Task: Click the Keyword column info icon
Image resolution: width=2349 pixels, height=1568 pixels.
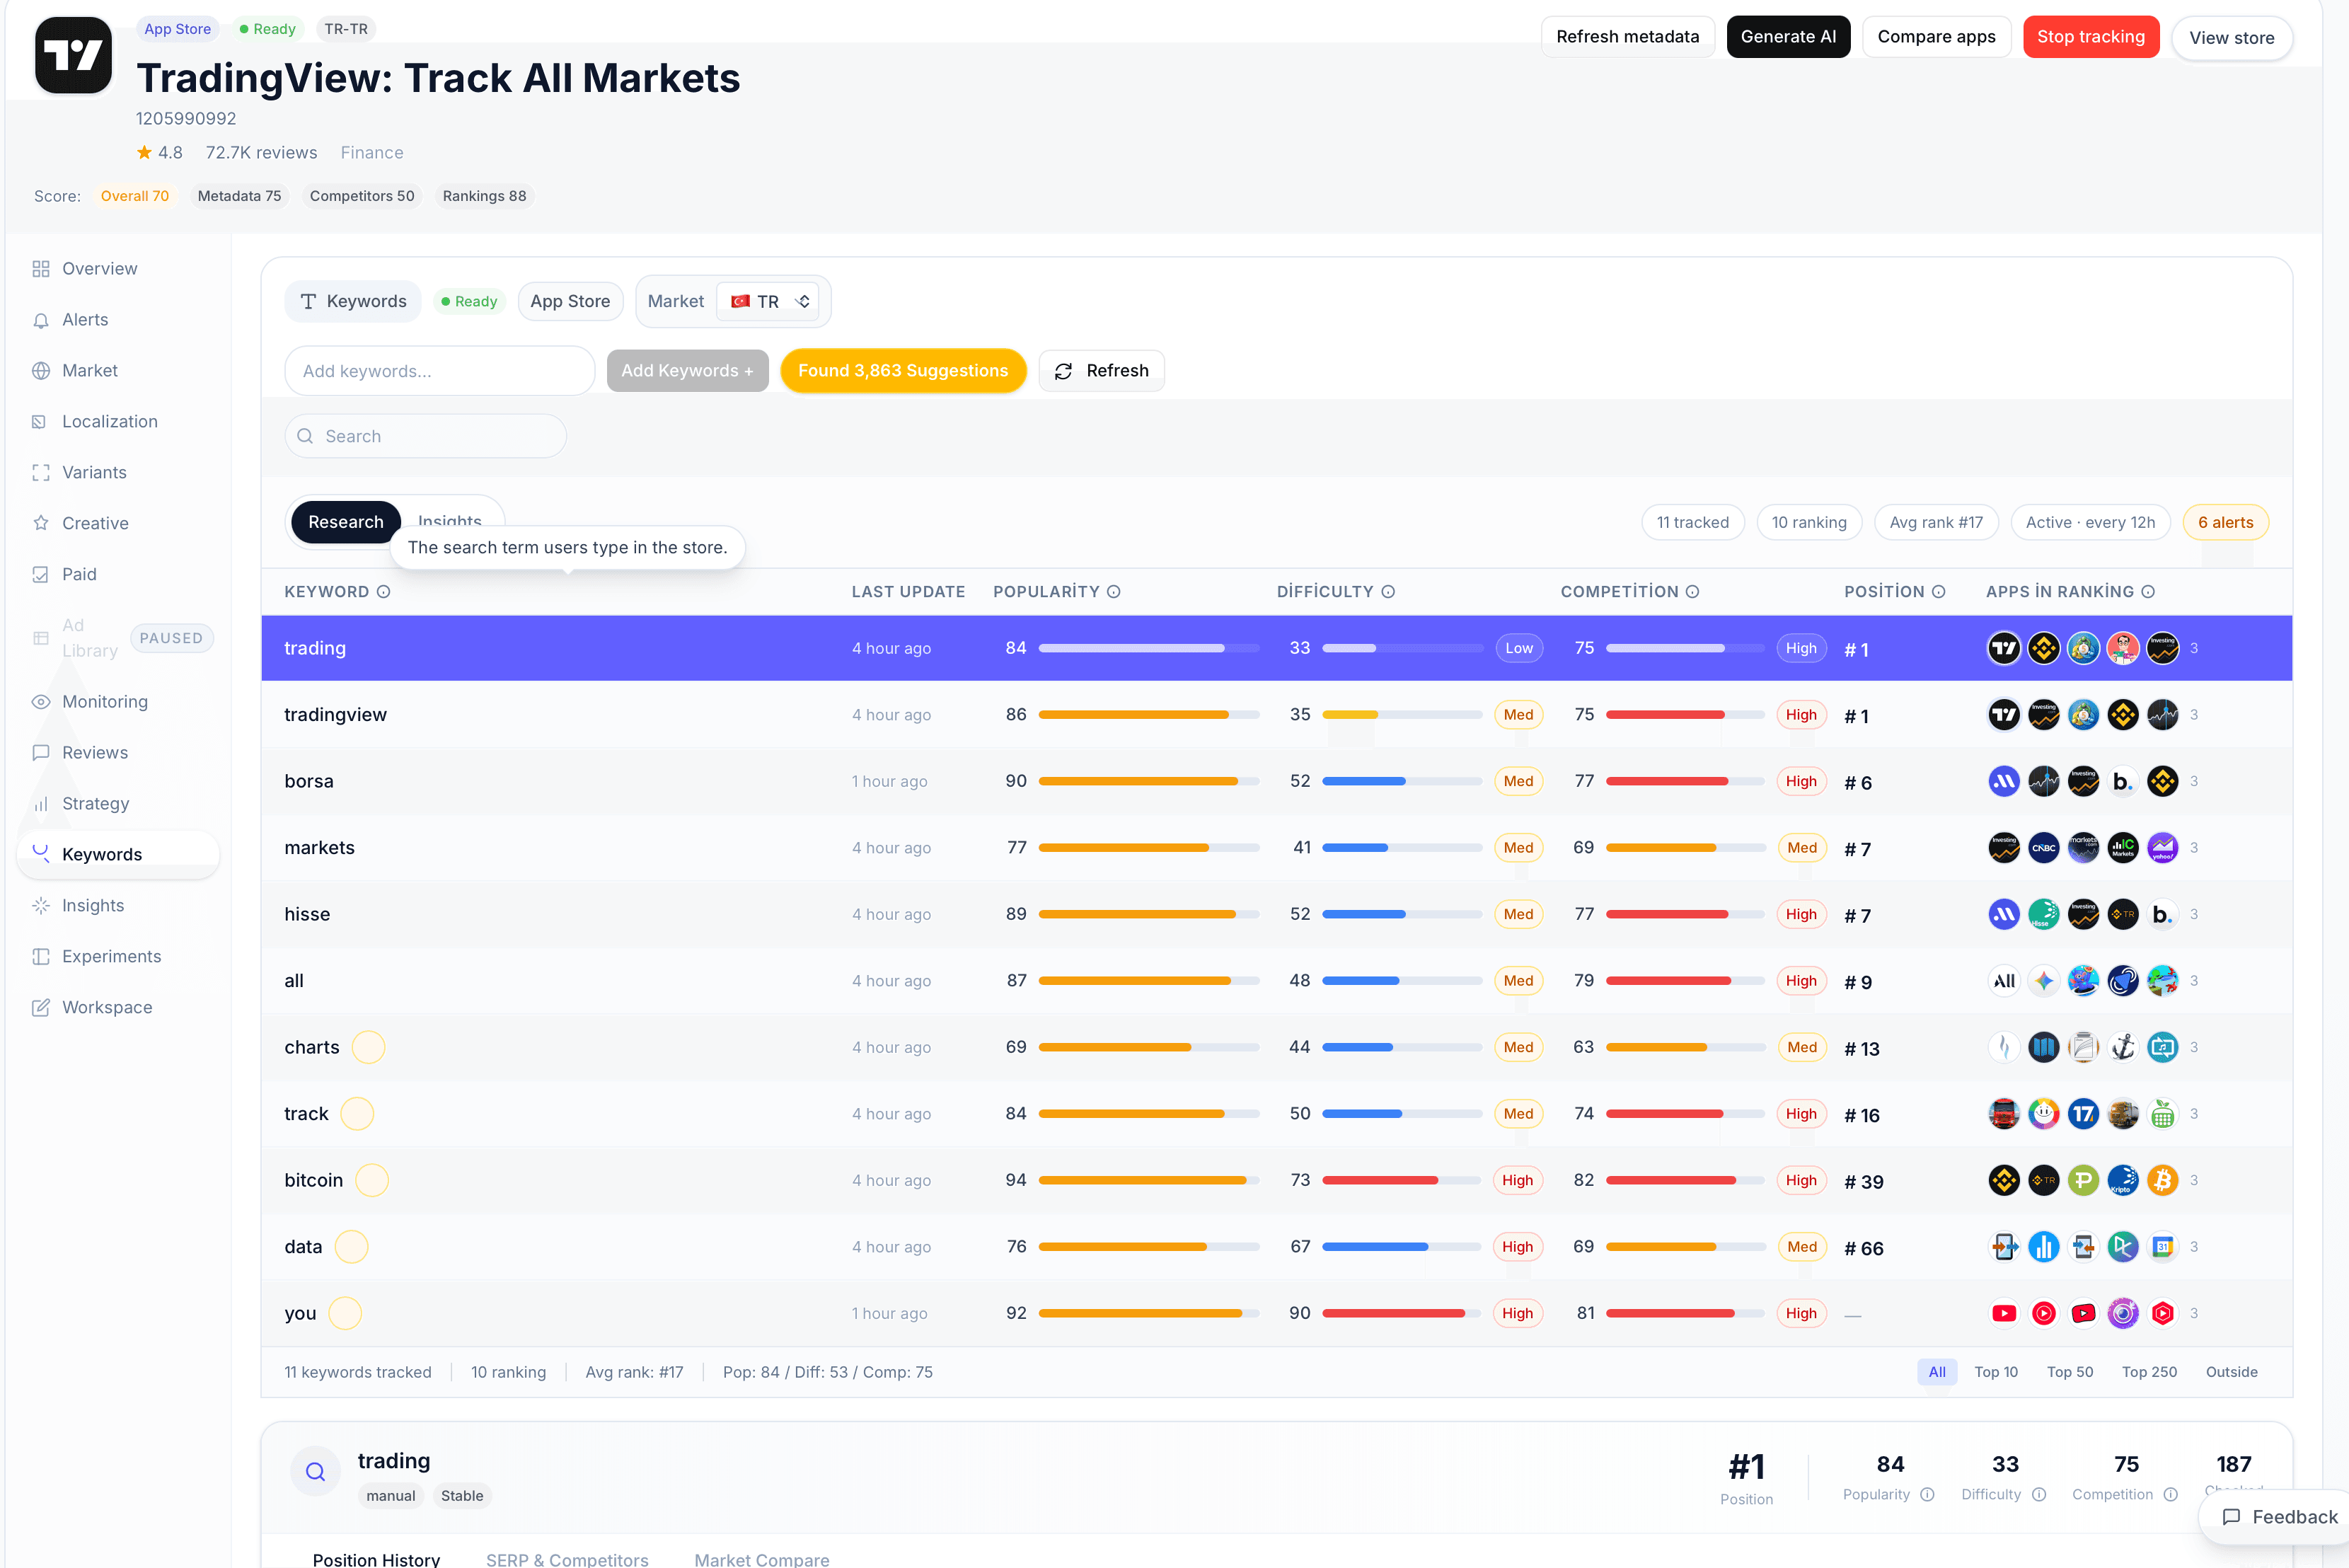Action: click(383, 592)
